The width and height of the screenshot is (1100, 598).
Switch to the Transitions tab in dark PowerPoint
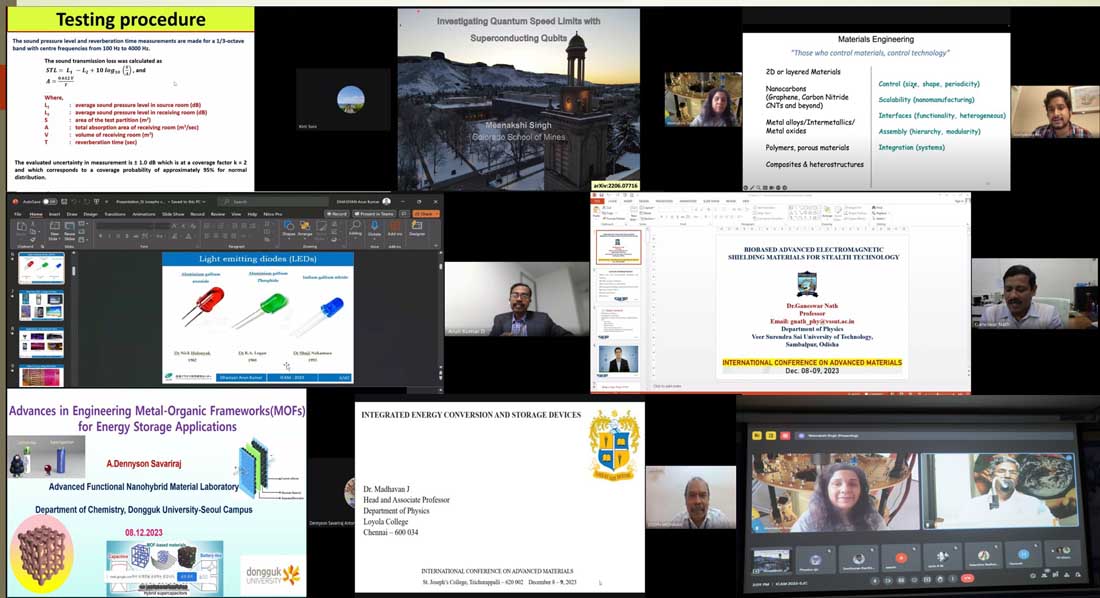[114, 214]
